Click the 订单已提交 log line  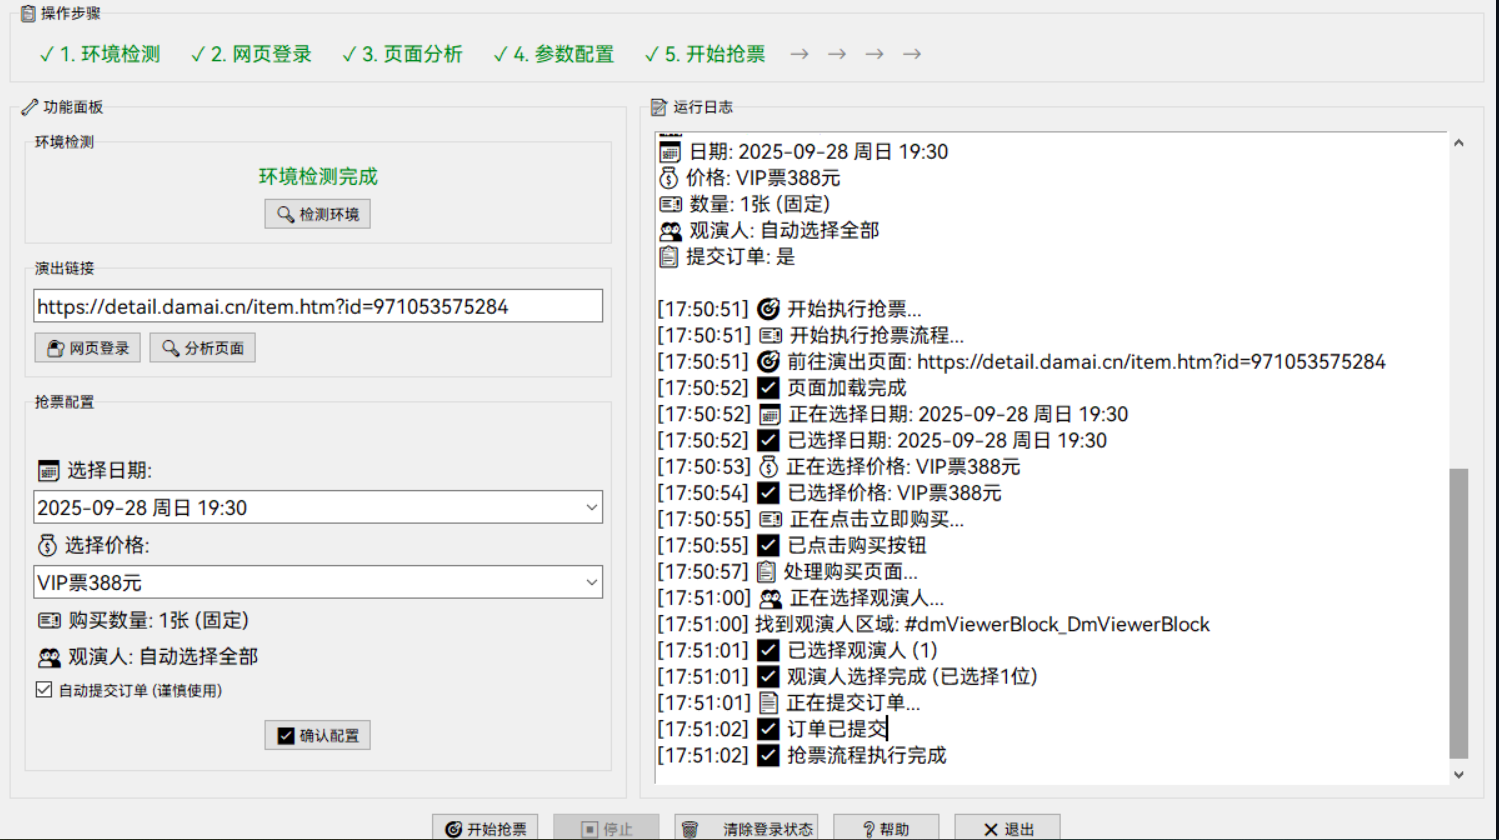[x=836, y=729]
